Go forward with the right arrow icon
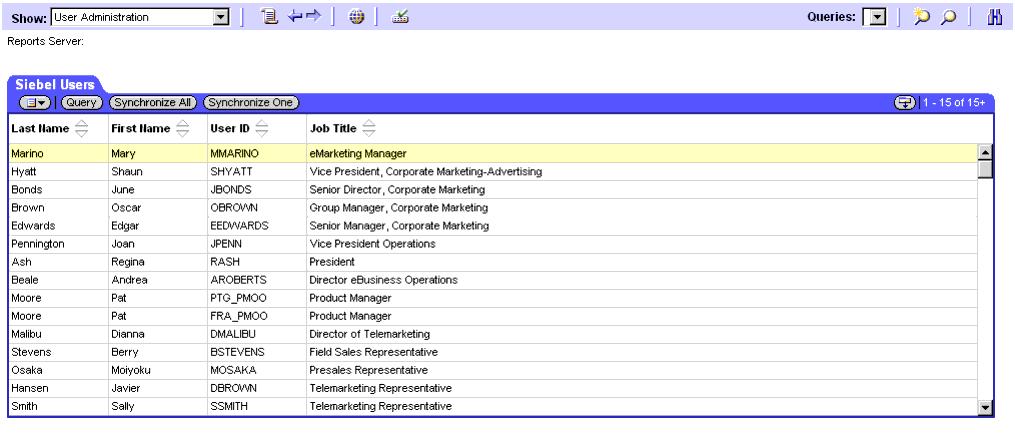The width and height of the screenshot is (1015, 439). point(314,17)
